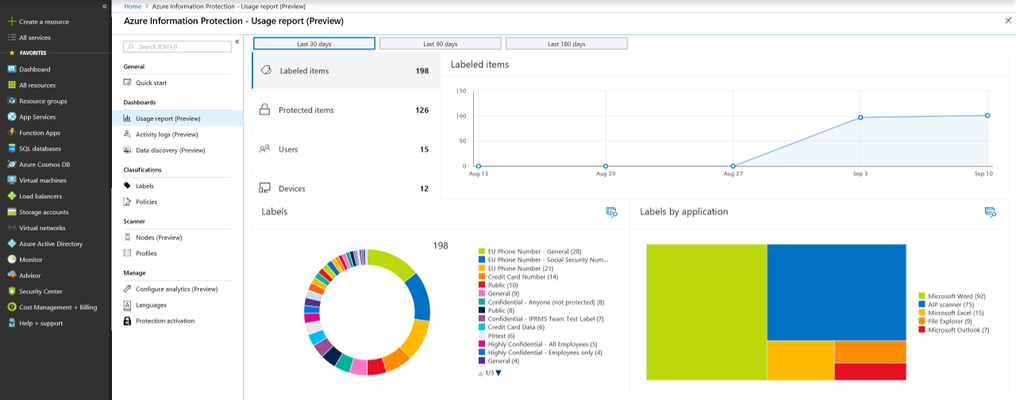Screen dimensions: 1016x400
Task: Open the Monitor icon
Action: point(11,259)
